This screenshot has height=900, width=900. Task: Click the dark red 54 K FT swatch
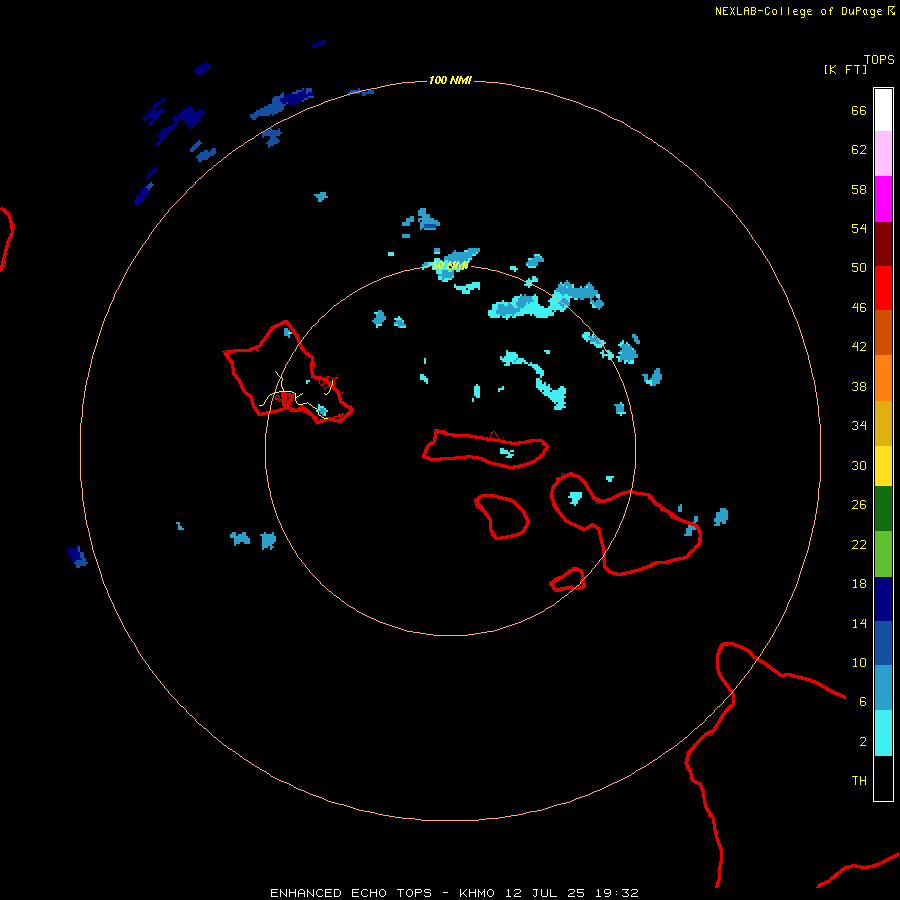[x=883, y=243]
